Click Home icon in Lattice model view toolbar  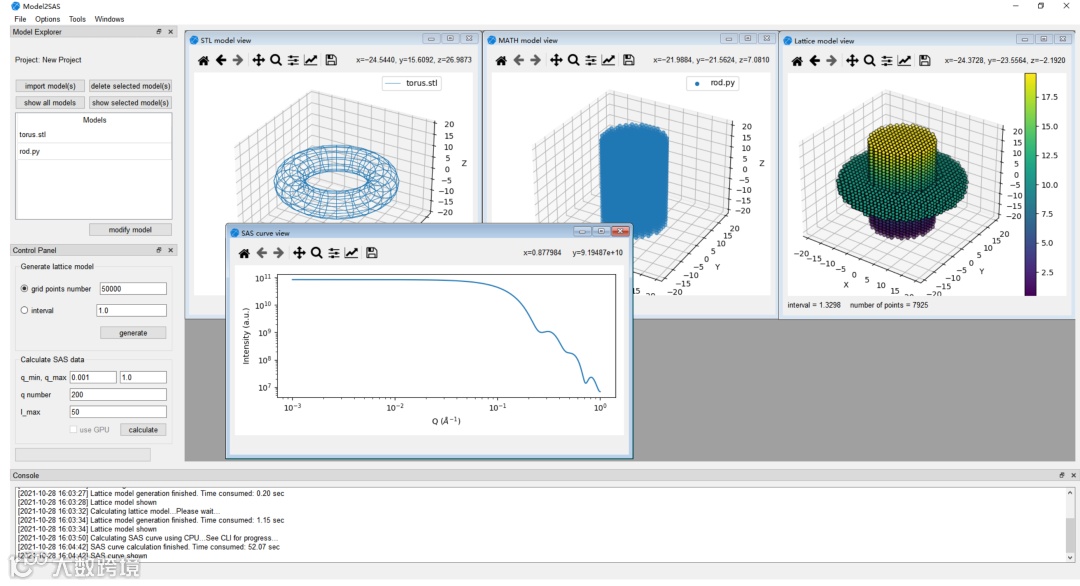797,61
